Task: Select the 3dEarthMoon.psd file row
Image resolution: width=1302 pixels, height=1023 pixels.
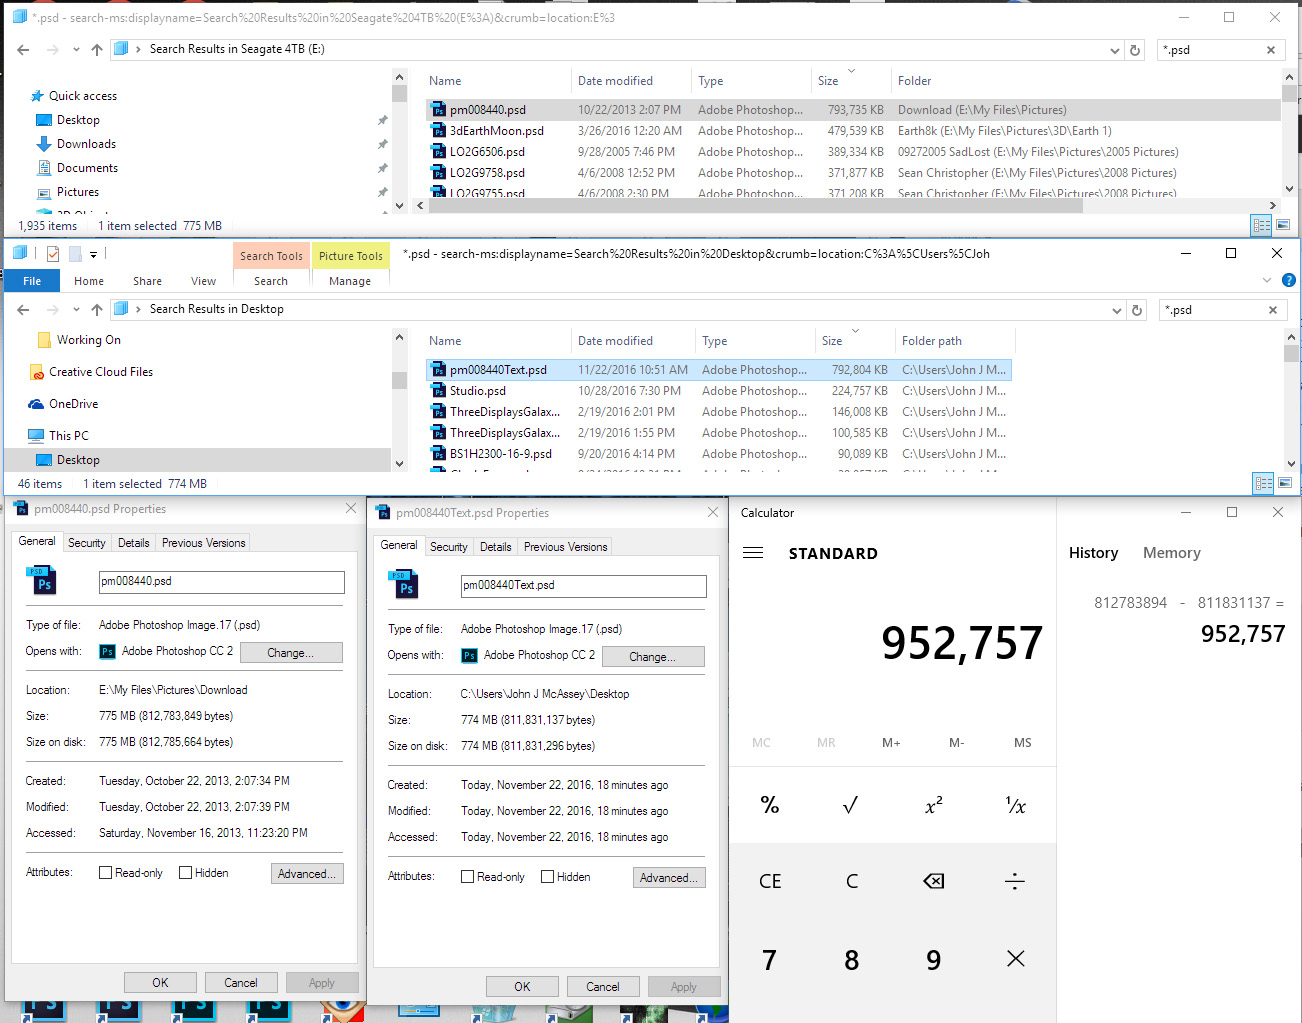Action: pos(853,131)
